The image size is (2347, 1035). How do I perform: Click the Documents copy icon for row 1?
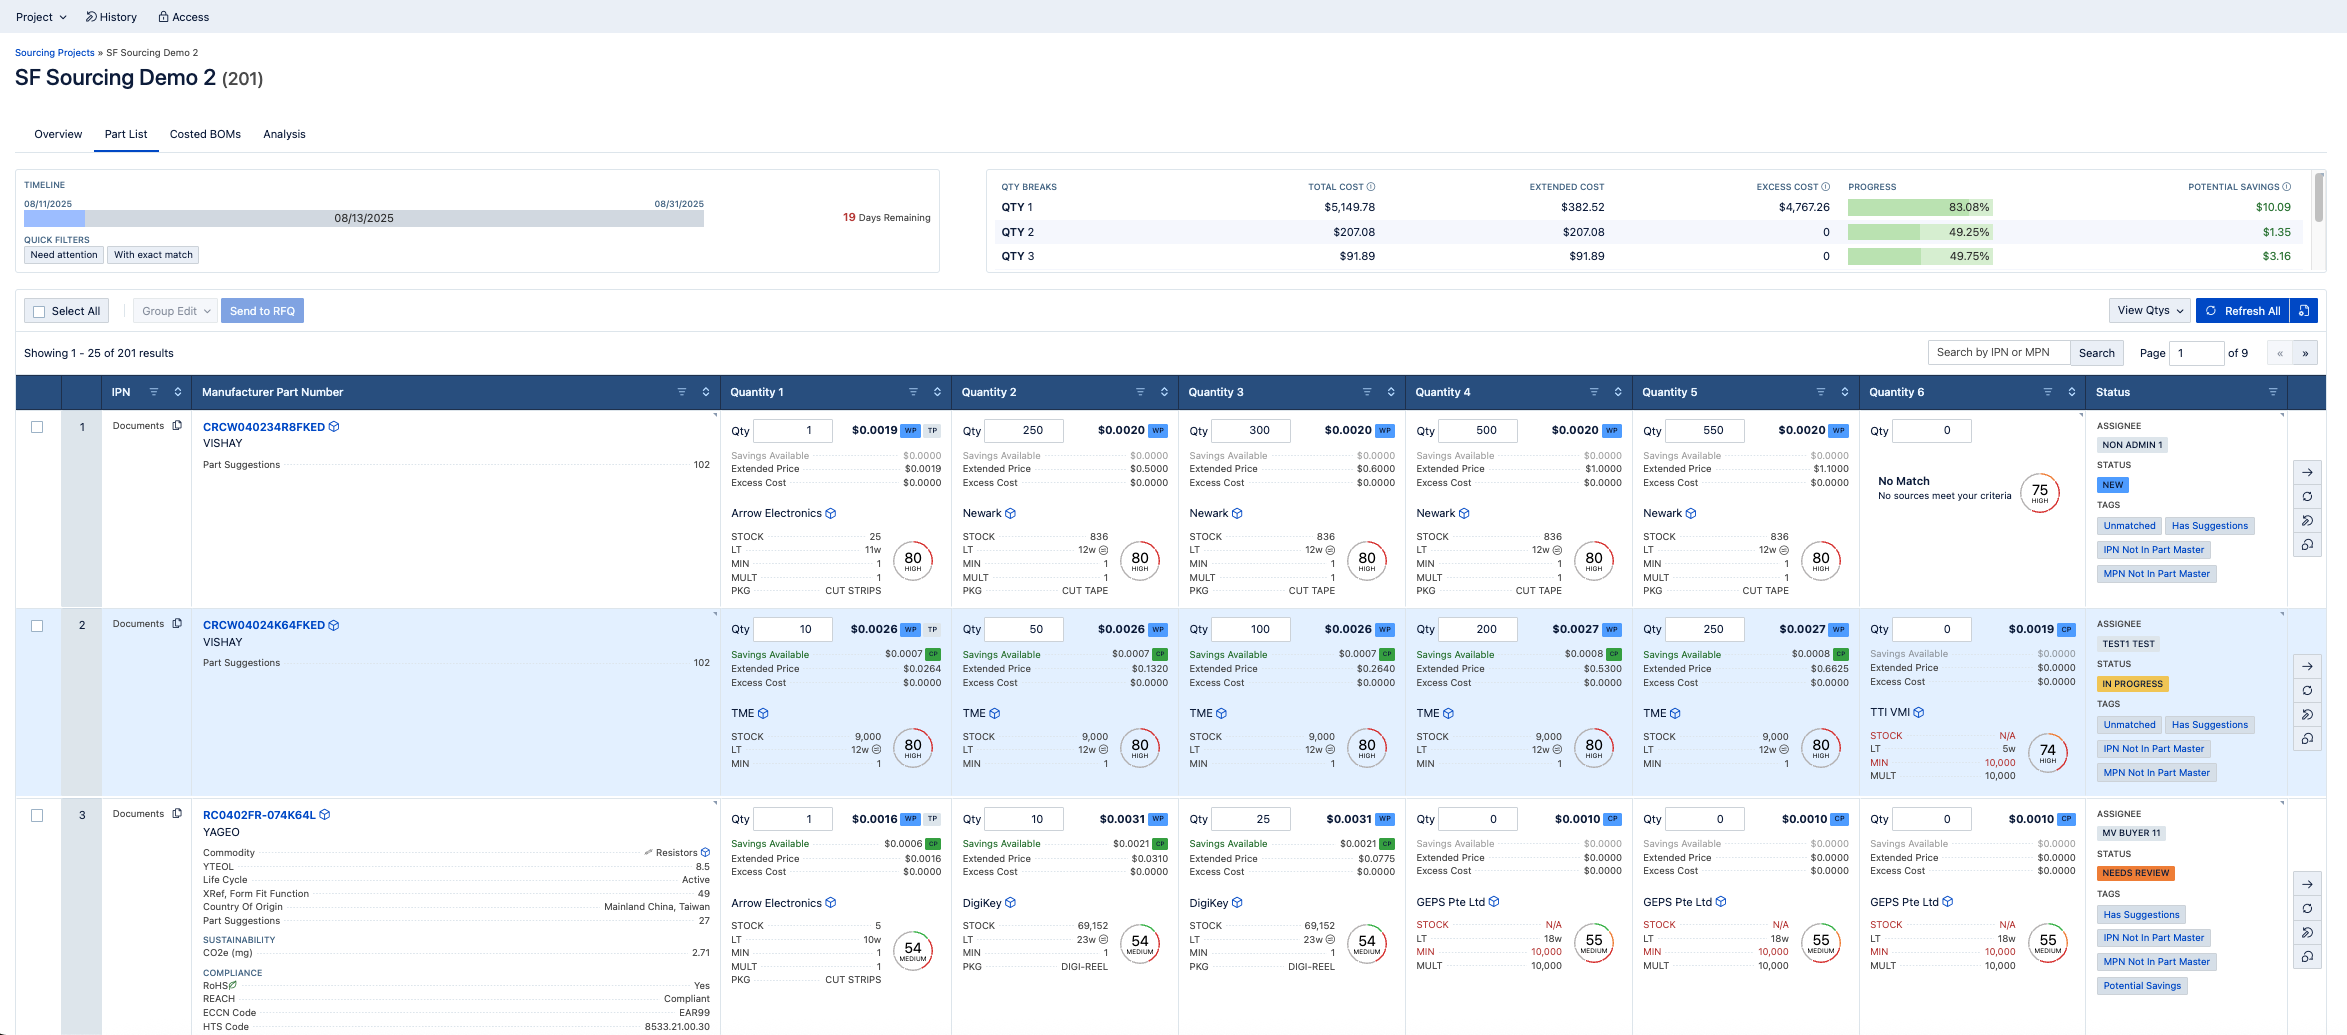click(x=177, y=426)
